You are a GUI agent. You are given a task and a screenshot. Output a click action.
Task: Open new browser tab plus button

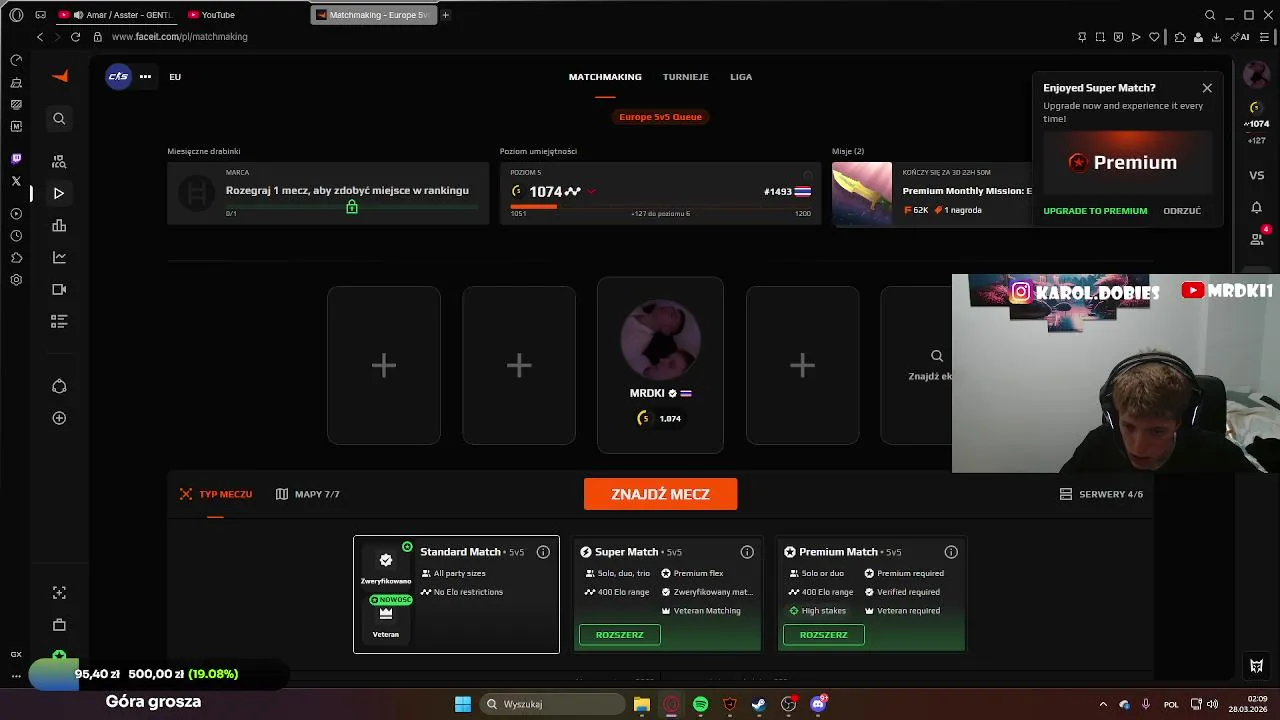(x=445, y=15)
